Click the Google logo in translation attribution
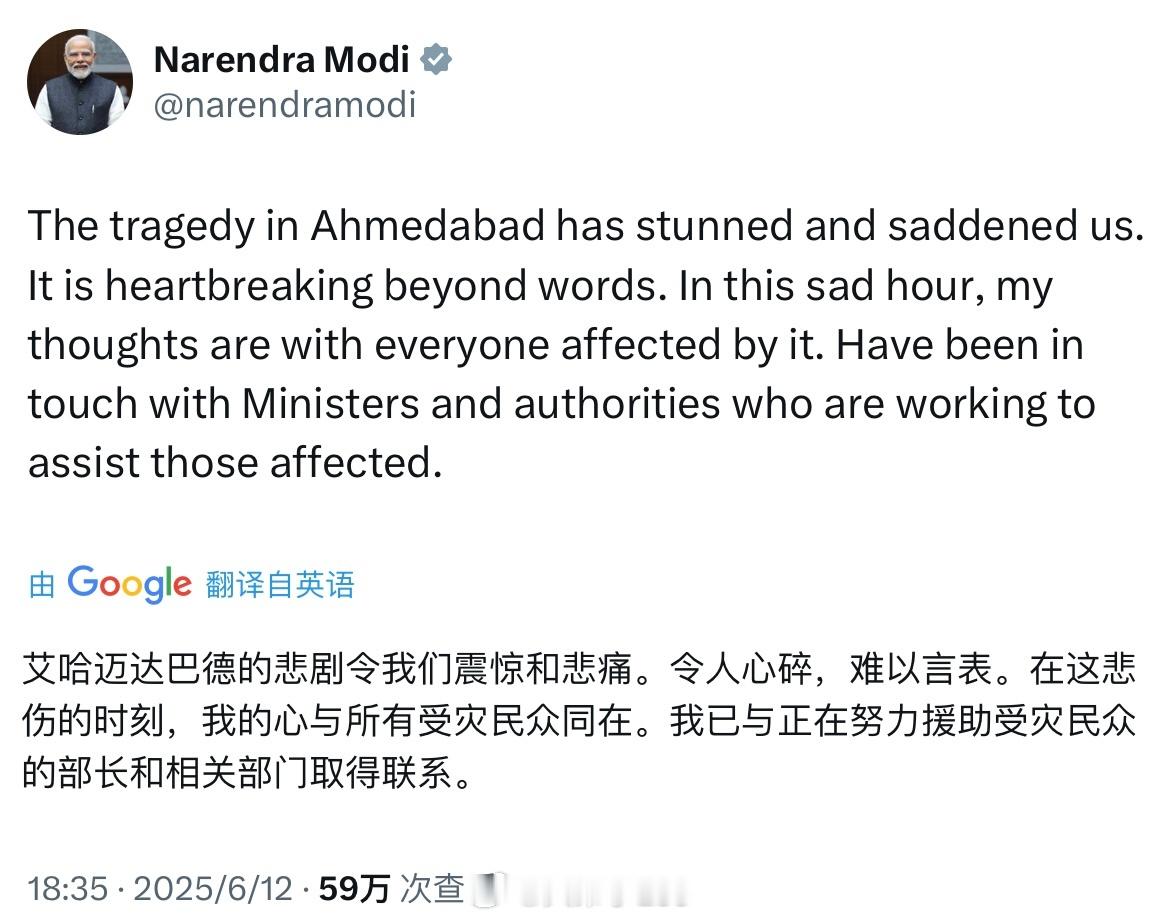 [x=130, y=585]
